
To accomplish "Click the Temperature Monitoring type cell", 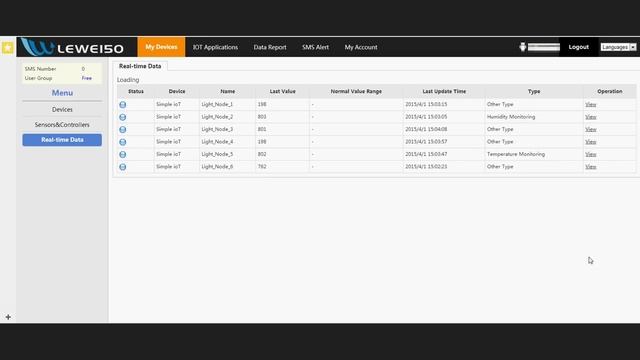I will pyautogui.click(x=516, y=154).
